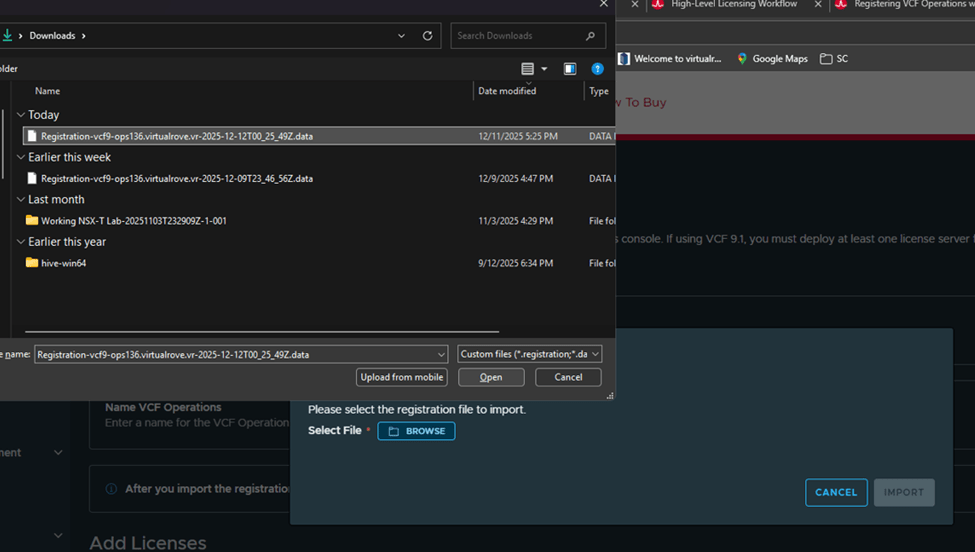
Task: Open the blue help question mark icon
Action: pyautogui.click(x=598, y=69)
